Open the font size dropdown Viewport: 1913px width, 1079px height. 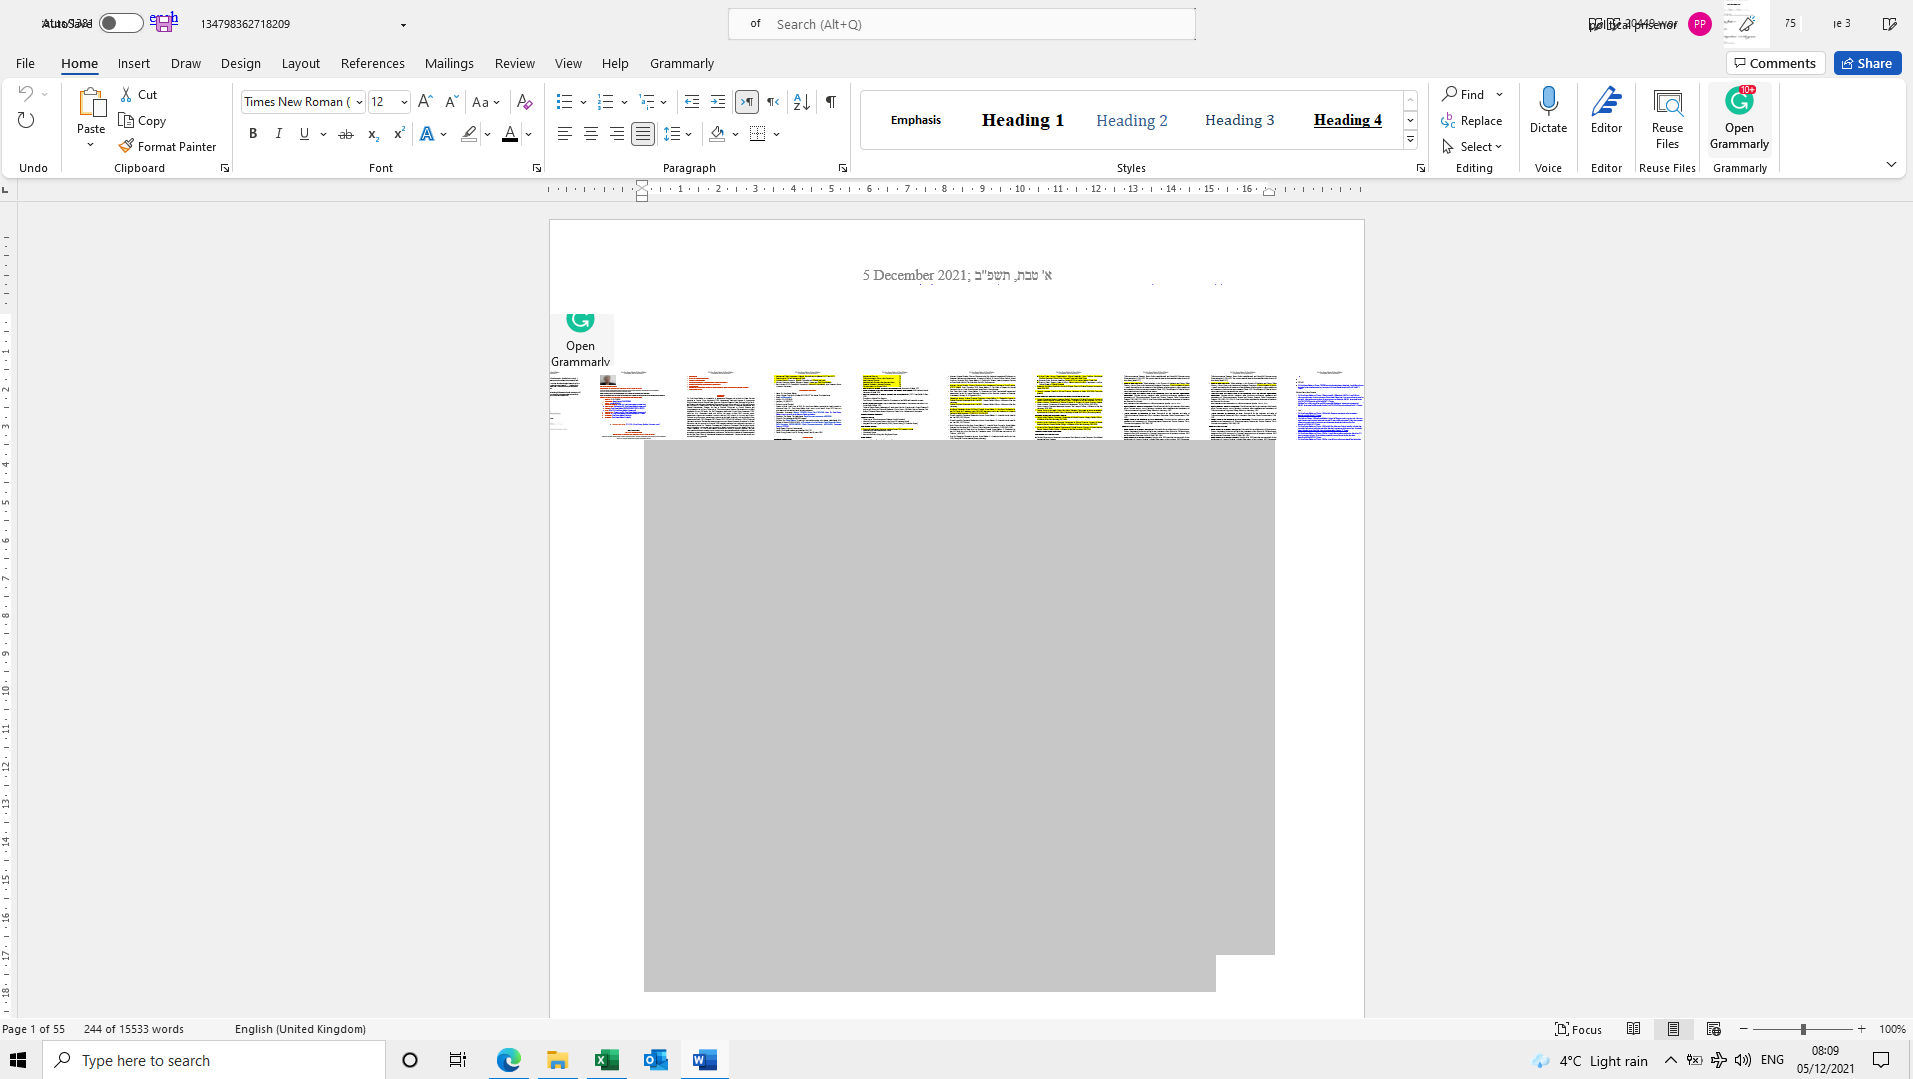click(x=404, y=102)
